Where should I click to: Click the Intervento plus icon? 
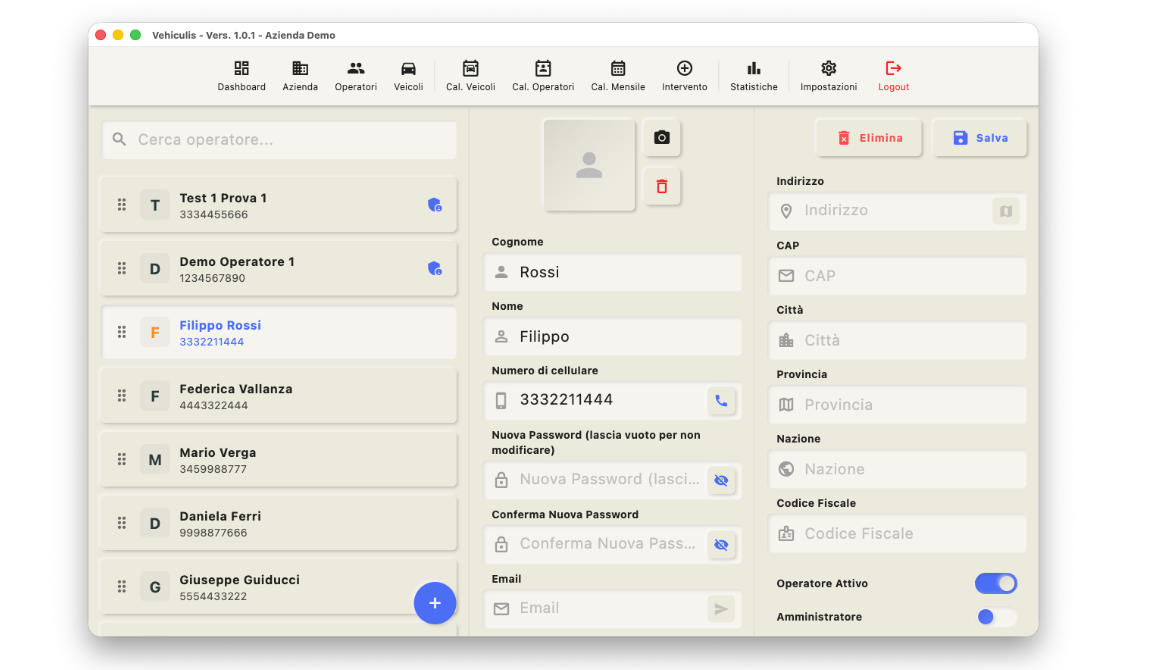pyautogui.click(x=684, y=70)
